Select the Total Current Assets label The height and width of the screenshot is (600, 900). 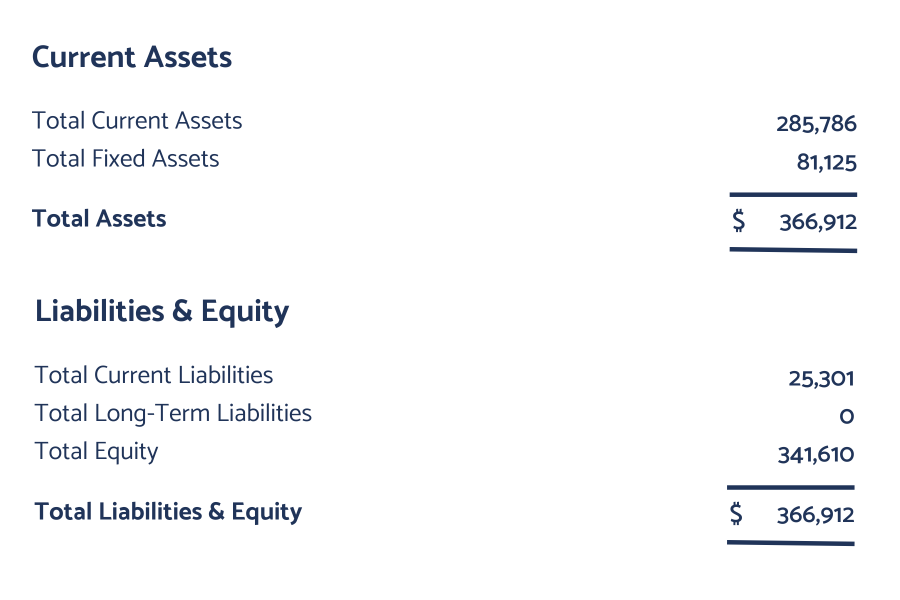(x=137, y=121)
